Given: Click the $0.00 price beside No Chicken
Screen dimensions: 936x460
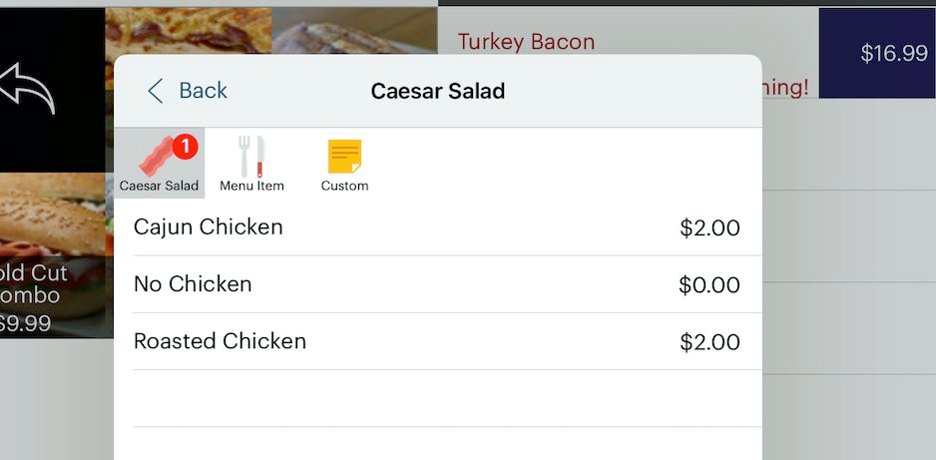Looking at the screenshot, I should coord(709,285).
